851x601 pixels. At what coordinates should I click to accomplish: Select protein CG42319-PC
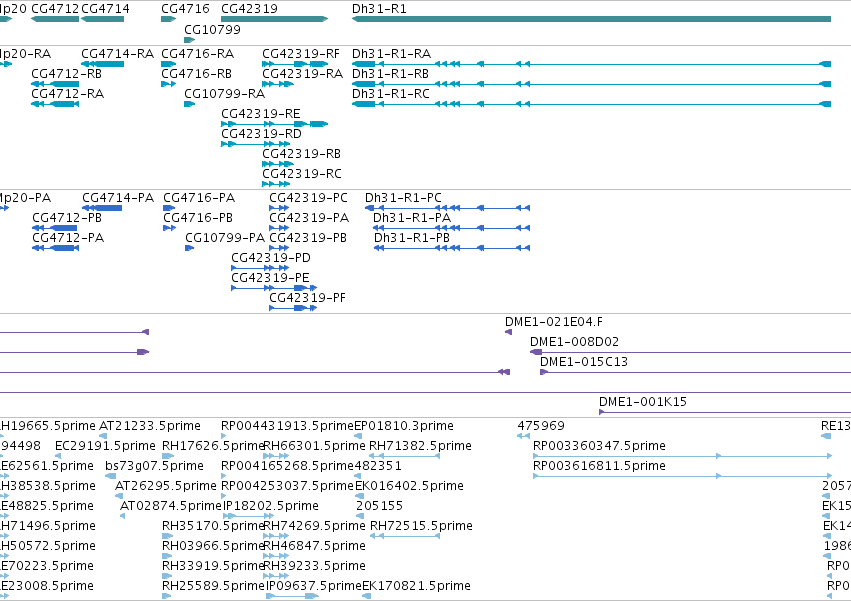tap(280, 208)
